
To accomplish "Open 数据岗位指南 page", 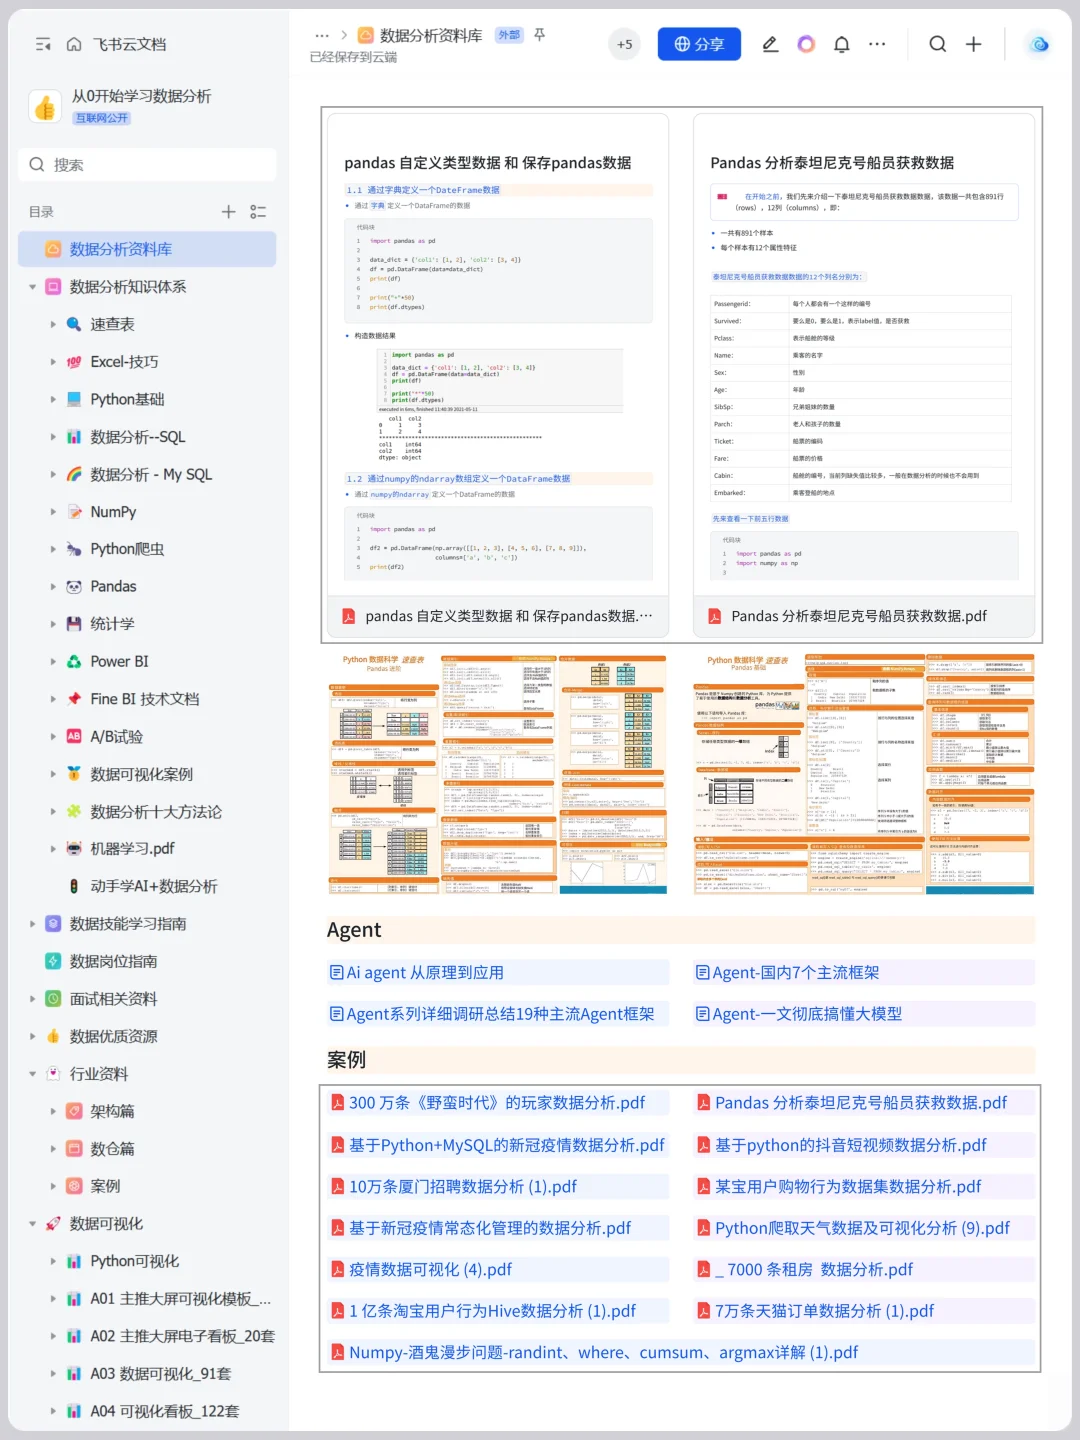I will (113, 961).
